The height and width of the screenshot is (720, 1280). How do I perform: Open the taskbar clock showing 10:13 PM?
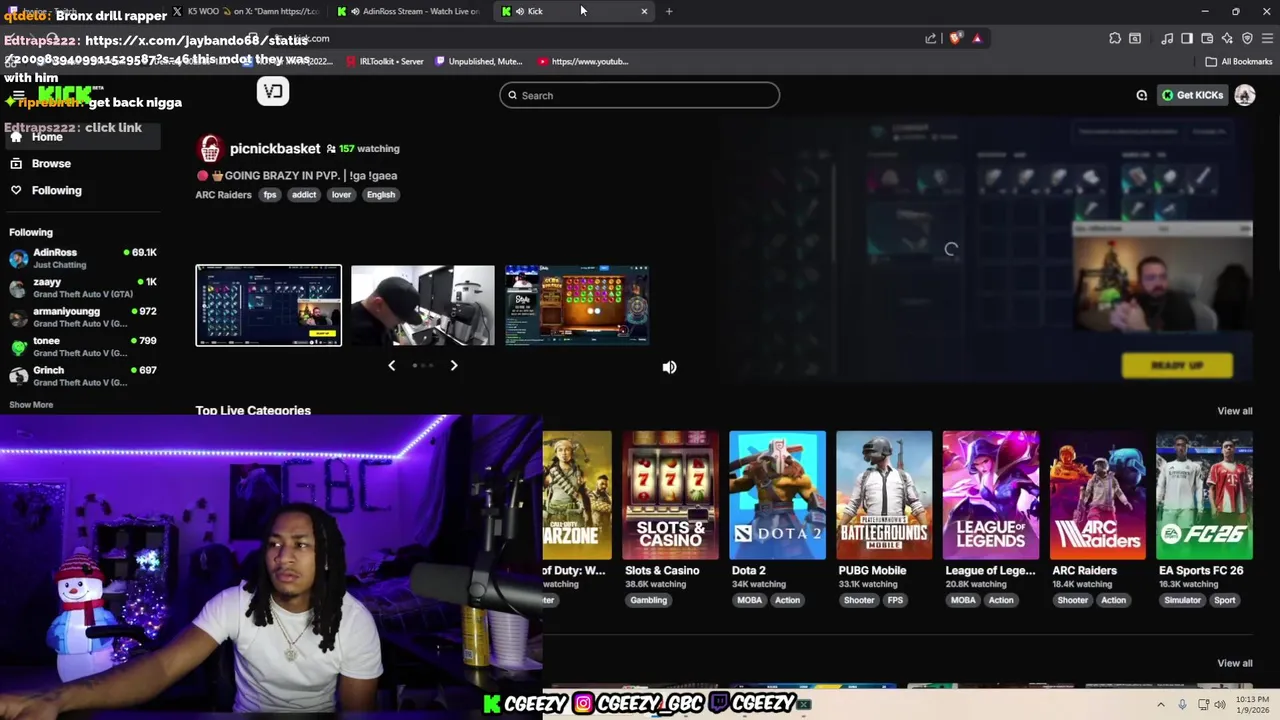coord(1252,704)
